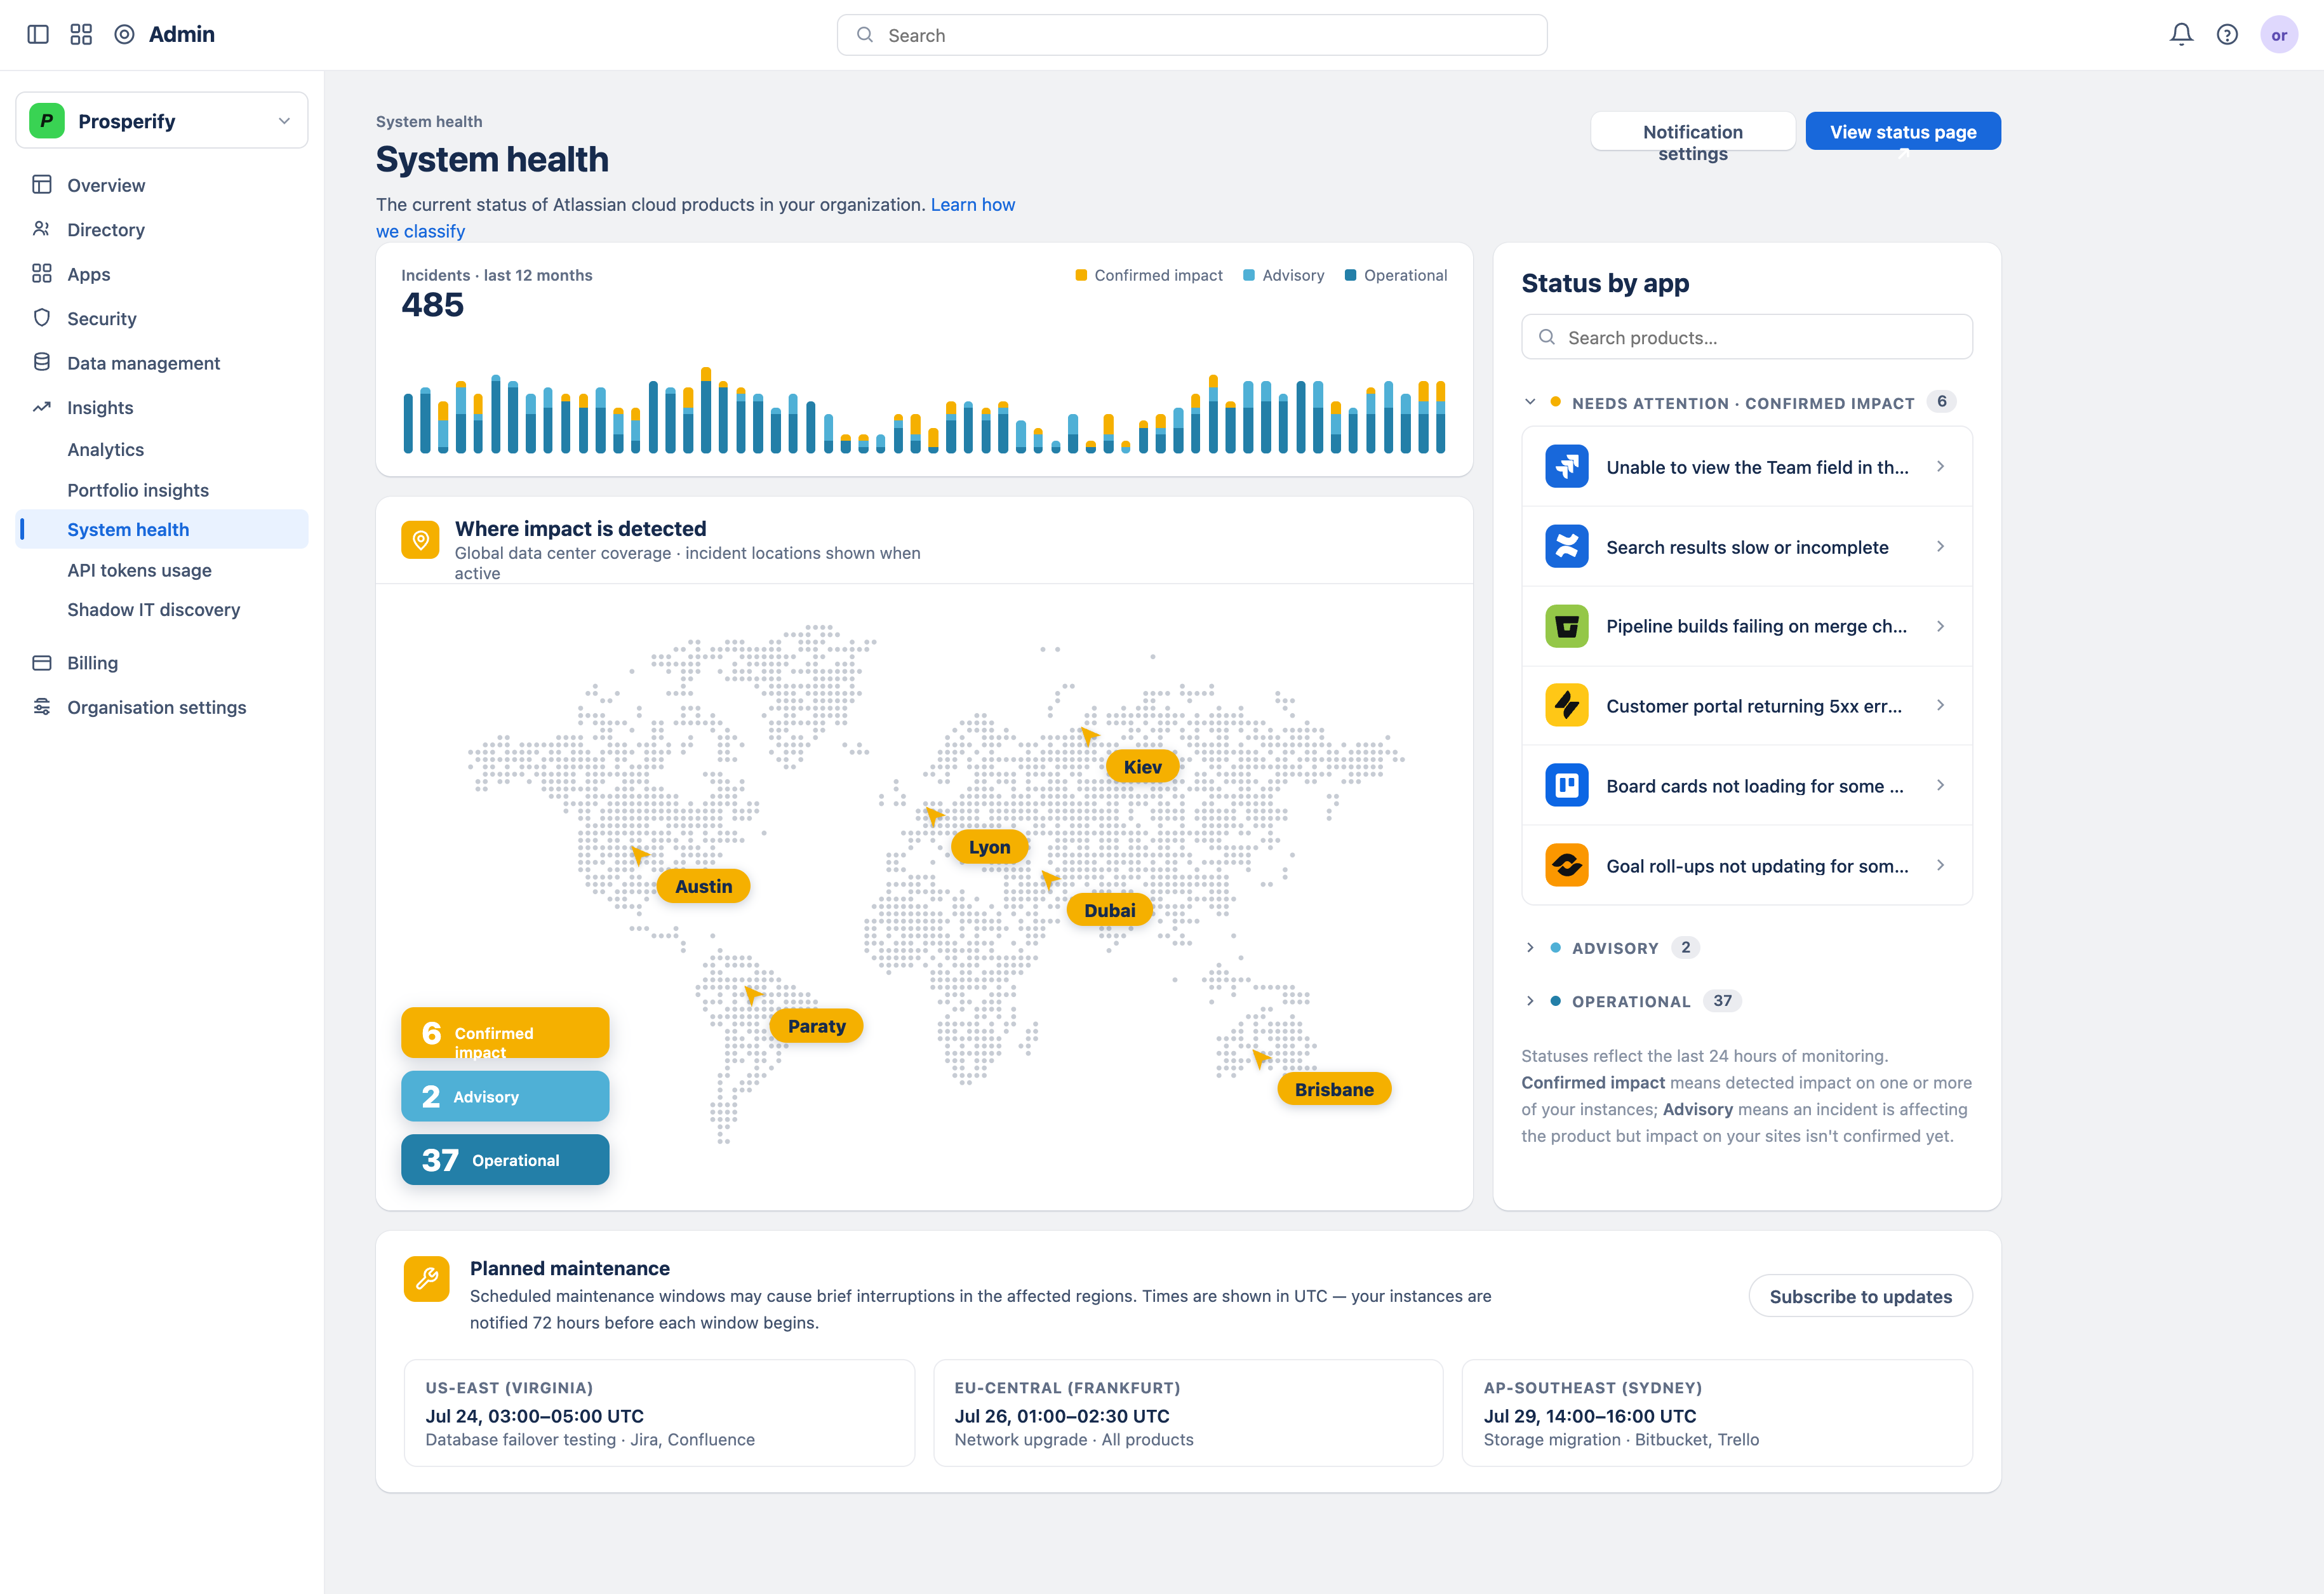Open chevron for Customer portal 5xx incident
The image size is (2324, 1594).
point(1940,705)
